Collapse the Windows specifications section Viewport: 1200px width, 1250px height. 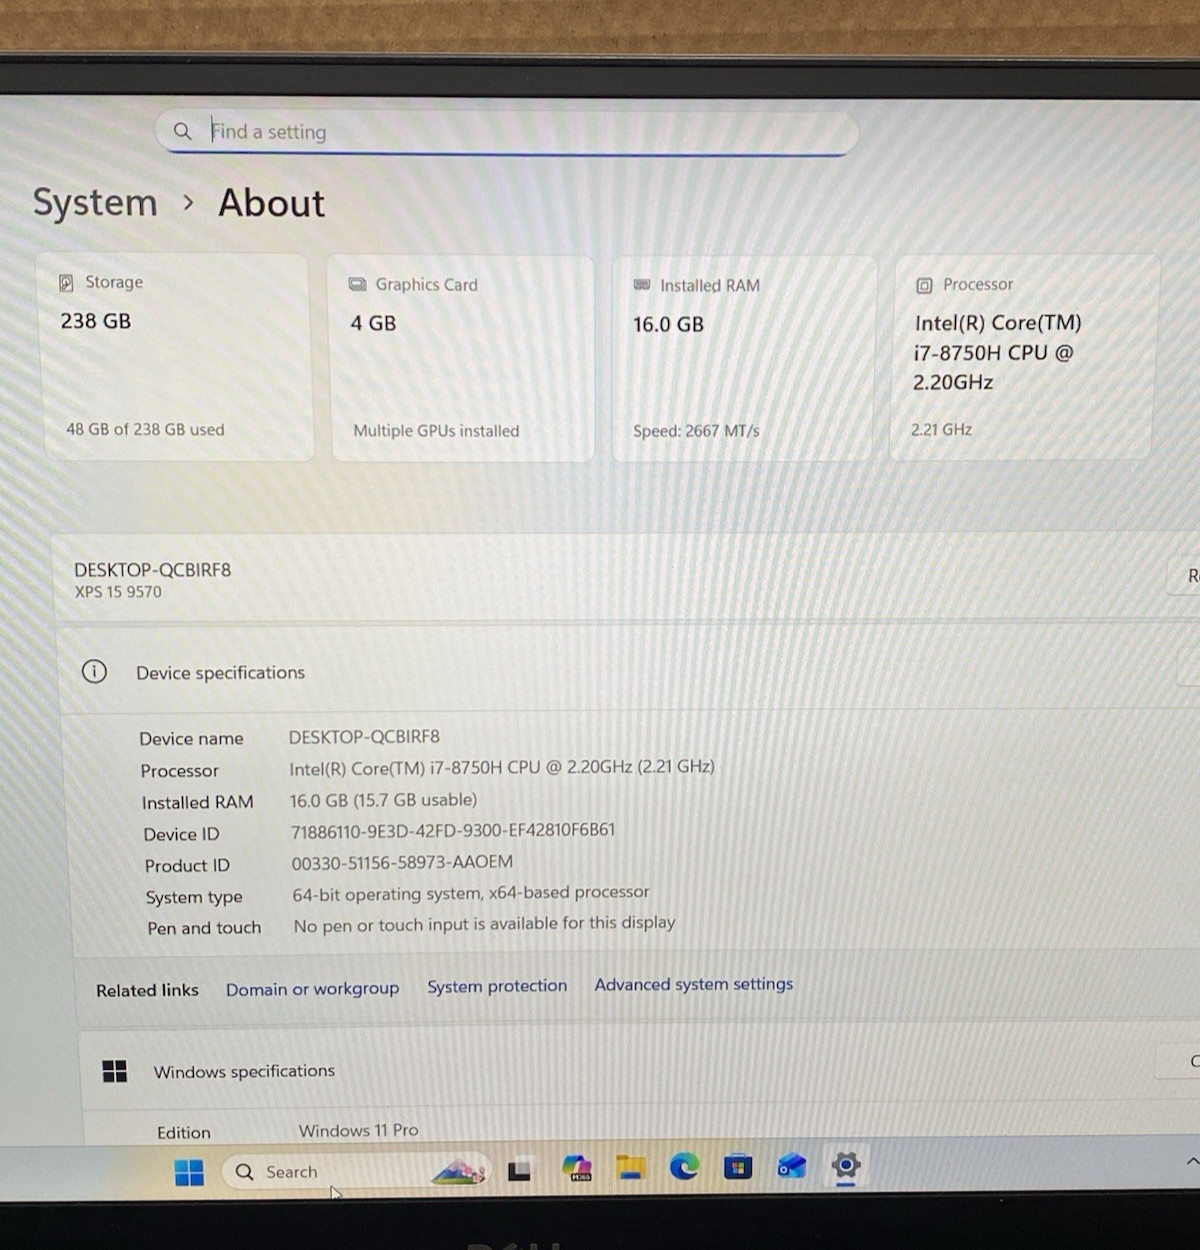[x=640, y=1070]
